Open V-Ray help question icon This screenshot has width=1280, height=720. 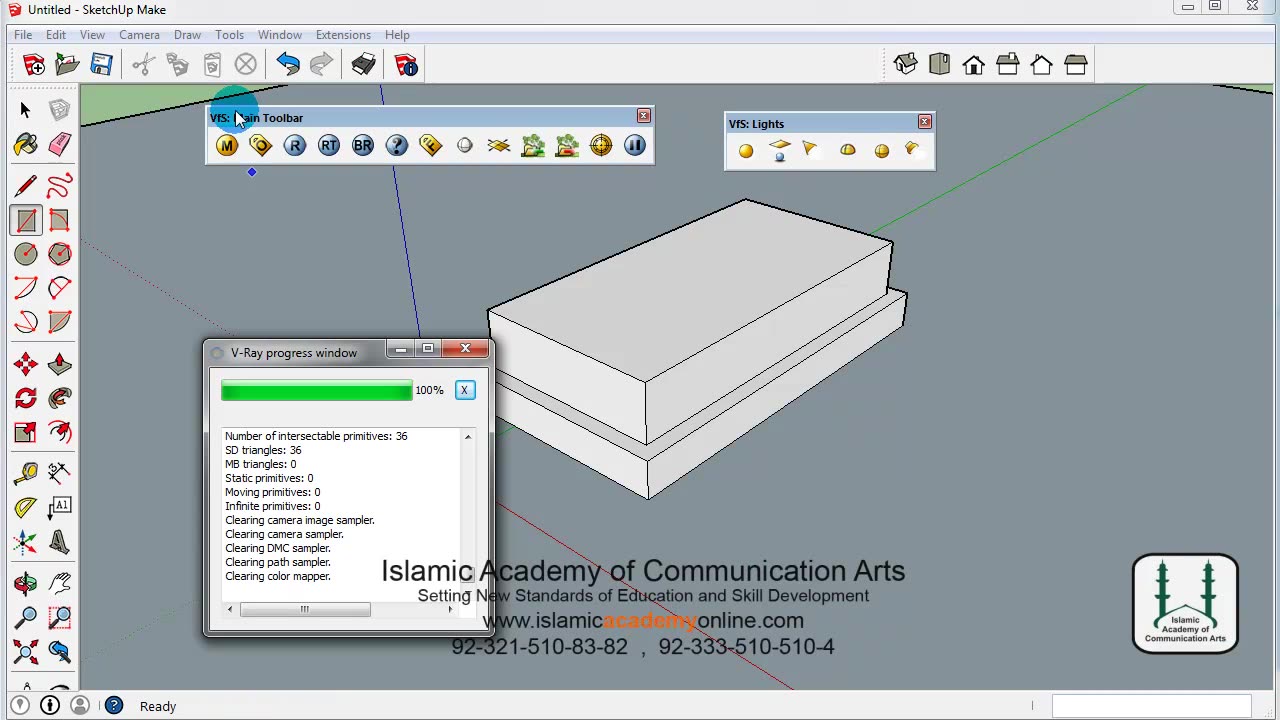397,146
